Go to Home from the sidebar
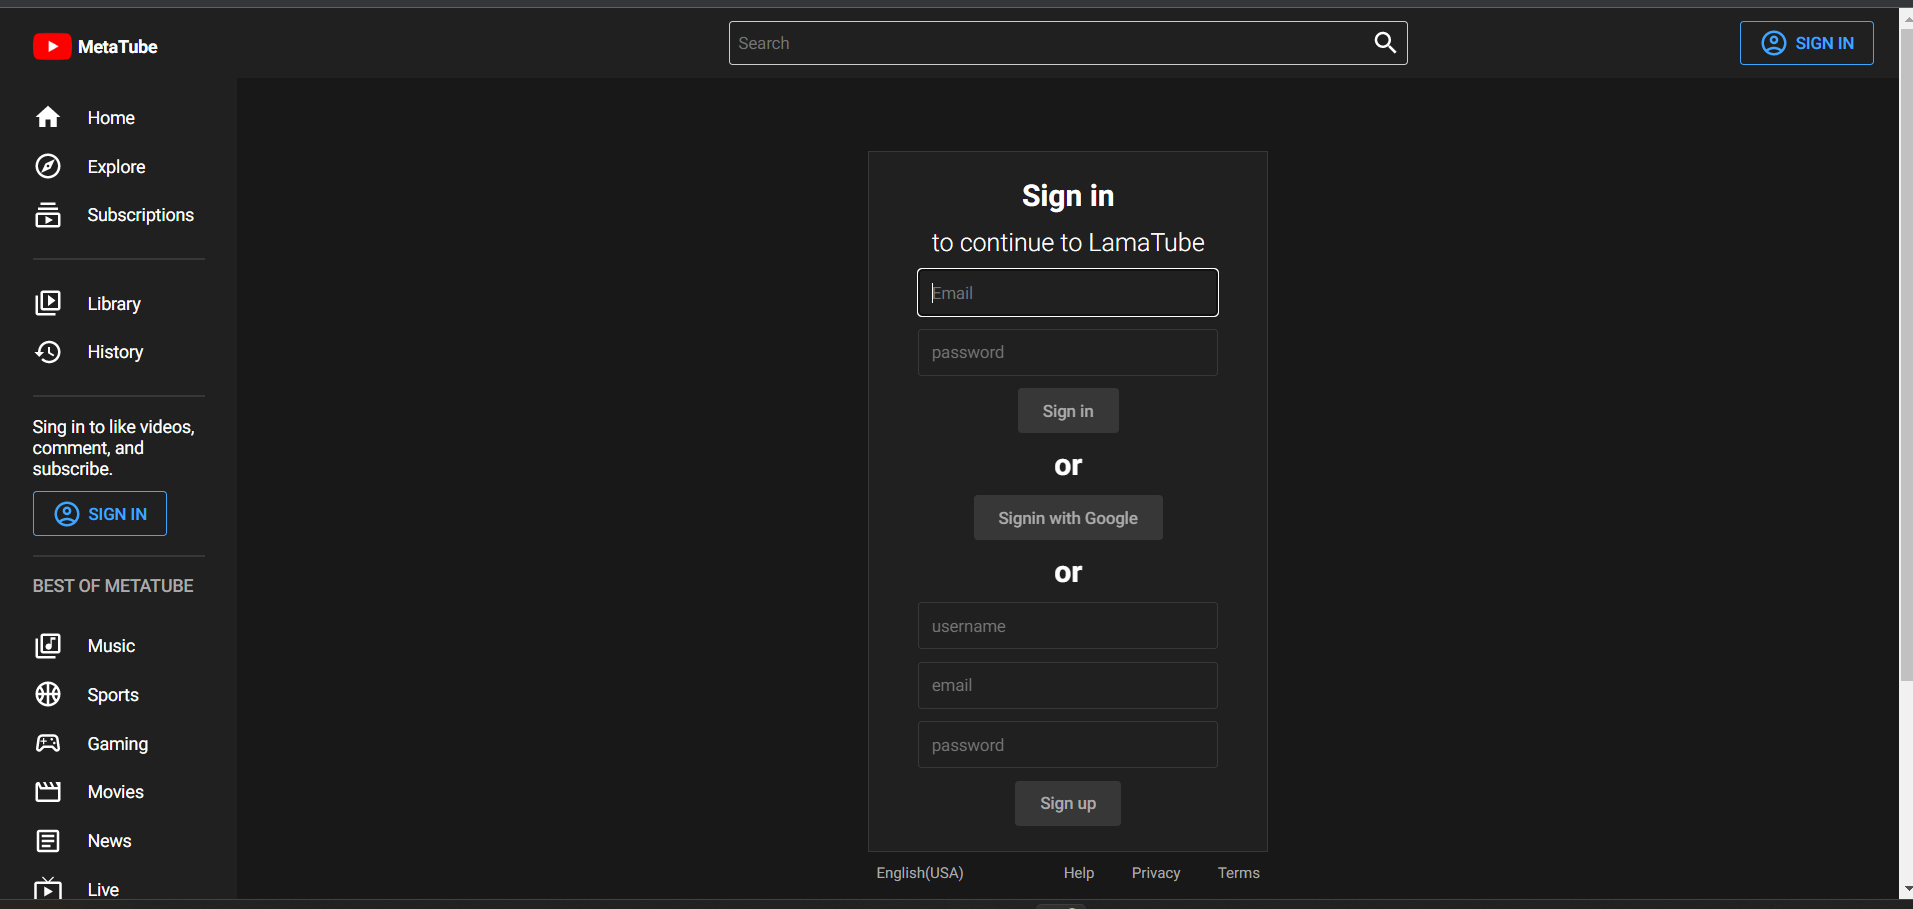The height and width of the screenshot is (909, 1913). [111, 117]
